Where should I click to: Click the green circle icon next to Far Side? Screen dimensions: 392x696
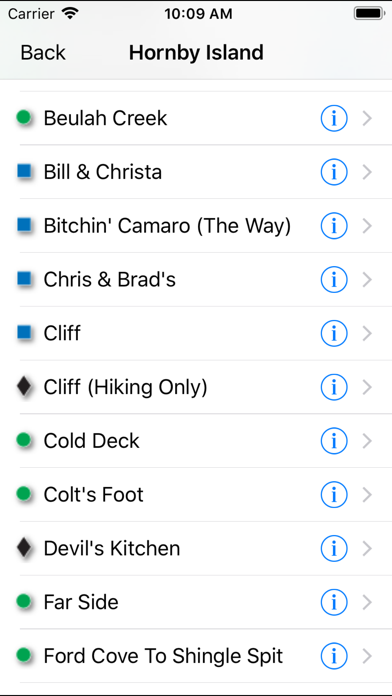(24, 601)
